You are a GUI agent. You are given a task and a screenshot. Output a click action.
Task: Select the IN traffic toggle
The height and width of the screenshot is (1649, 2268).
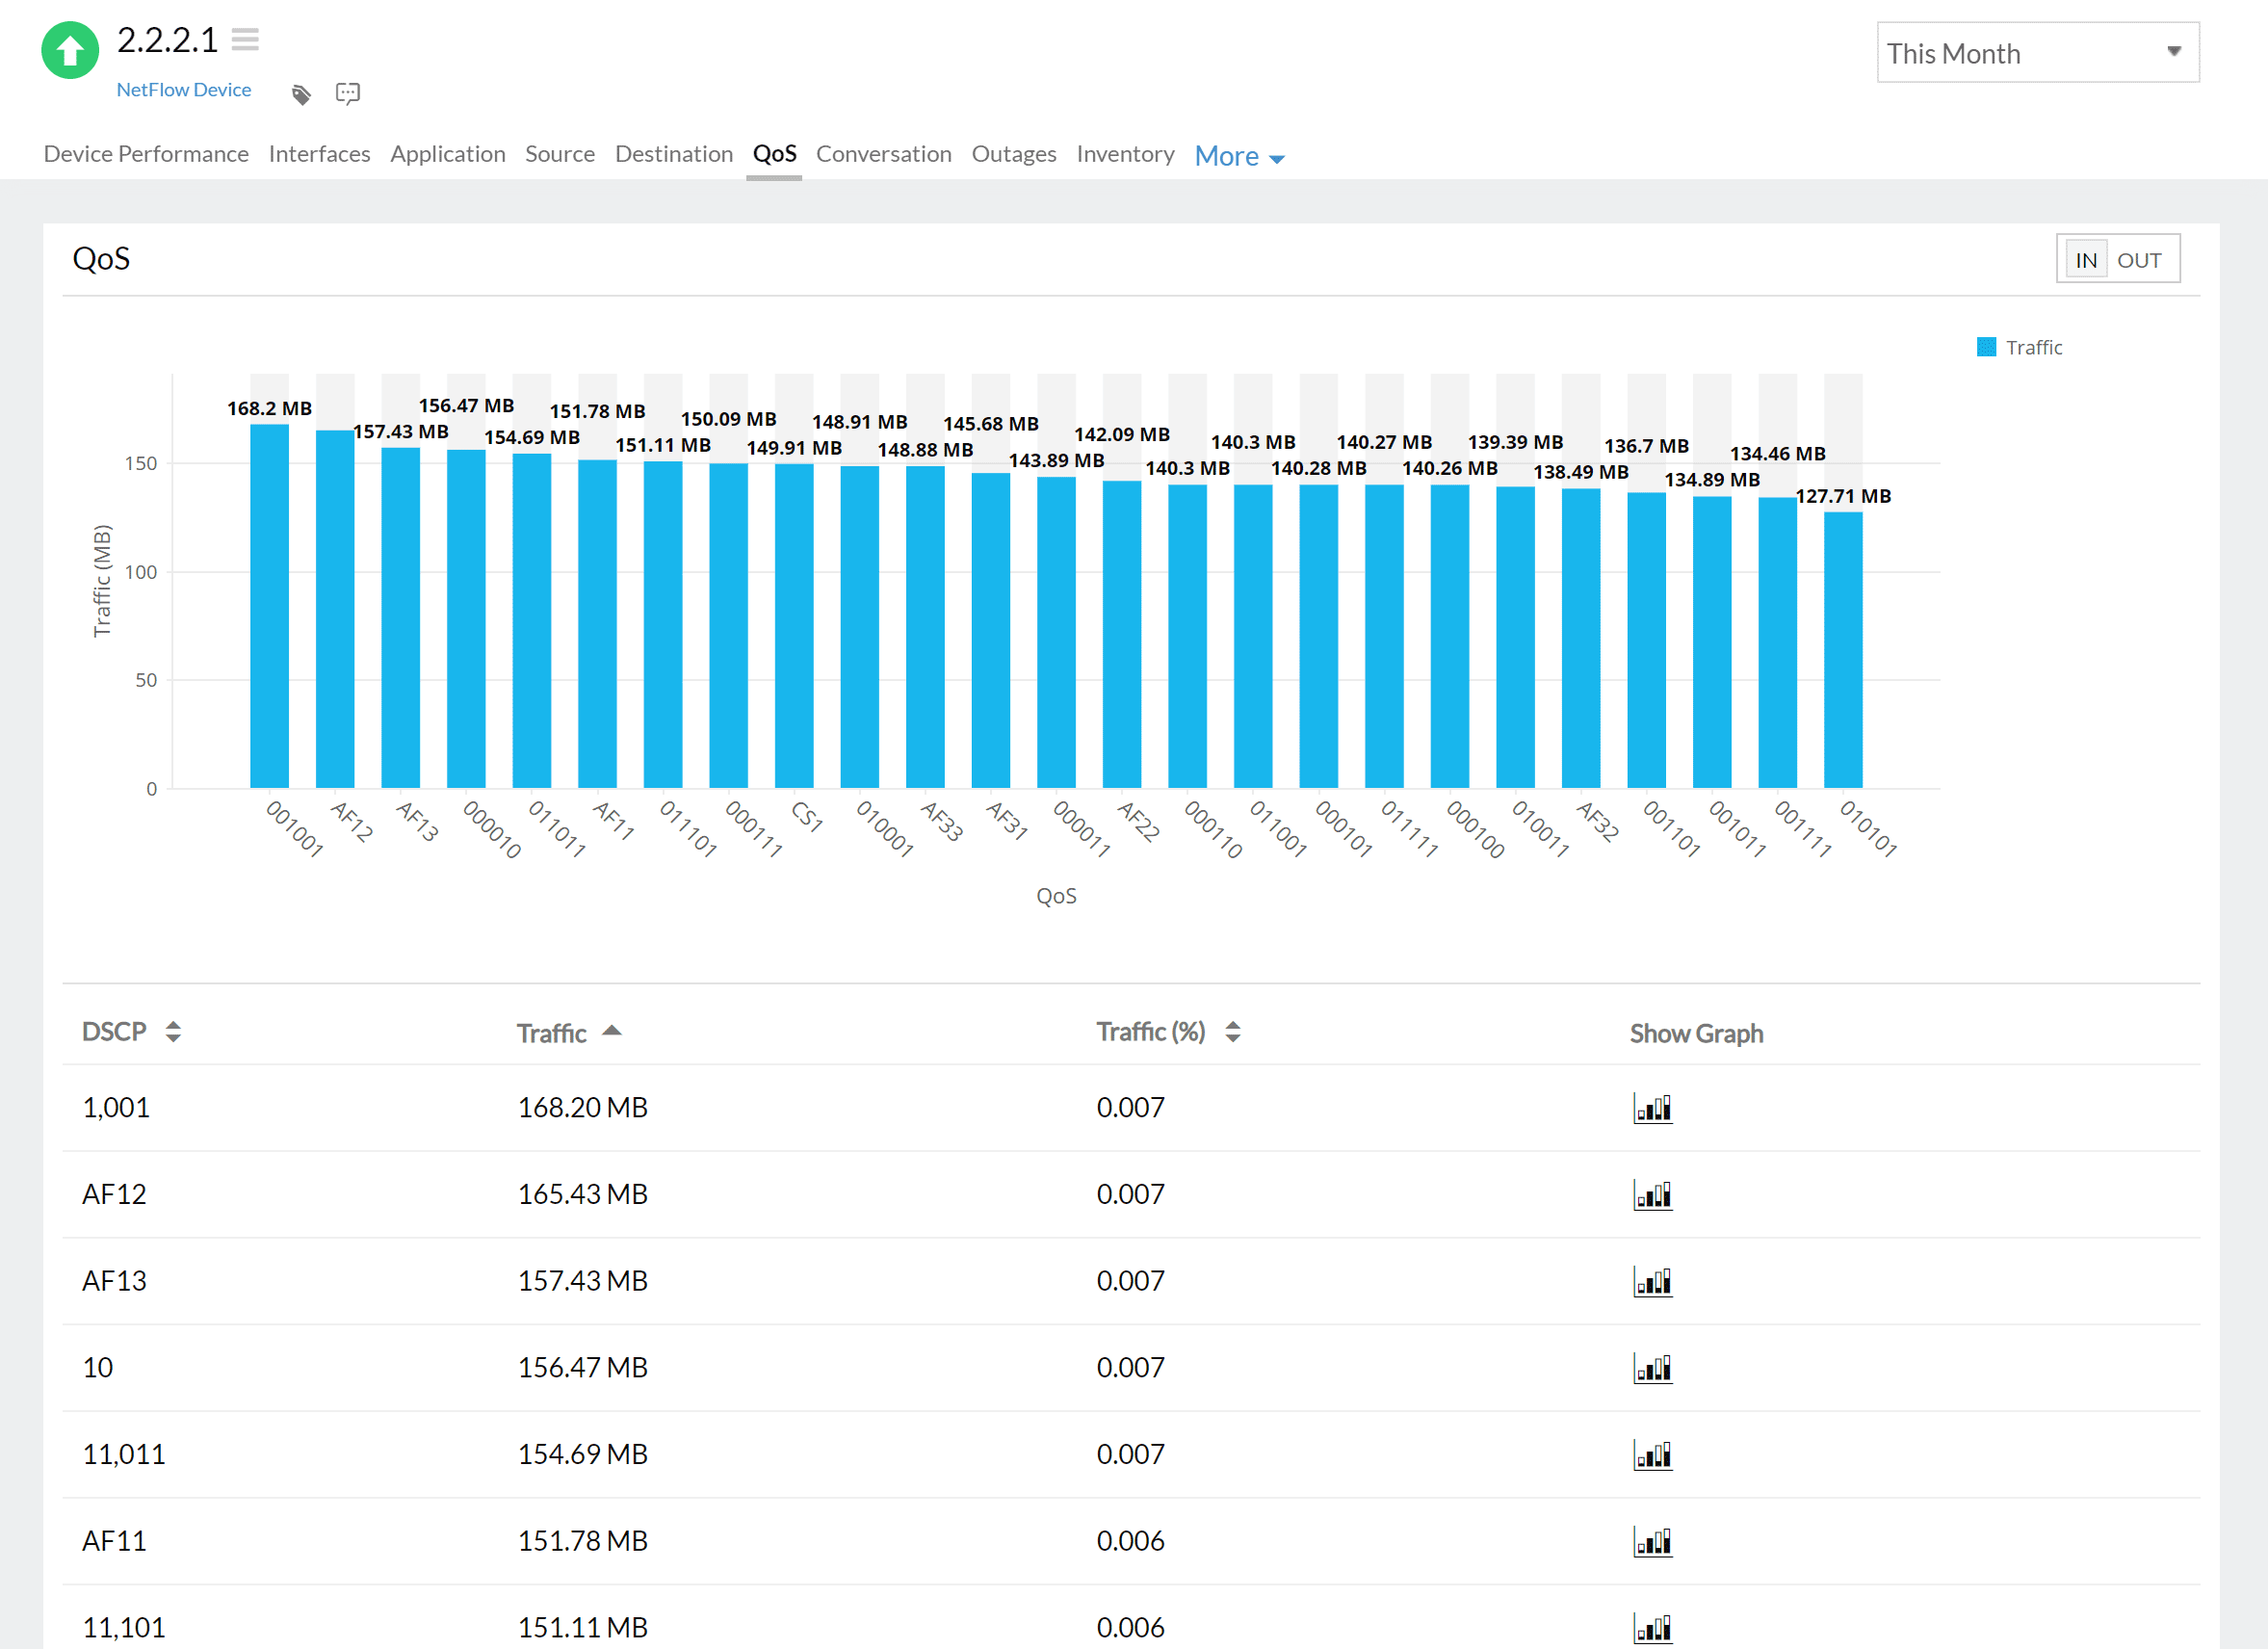(2086, 259)
